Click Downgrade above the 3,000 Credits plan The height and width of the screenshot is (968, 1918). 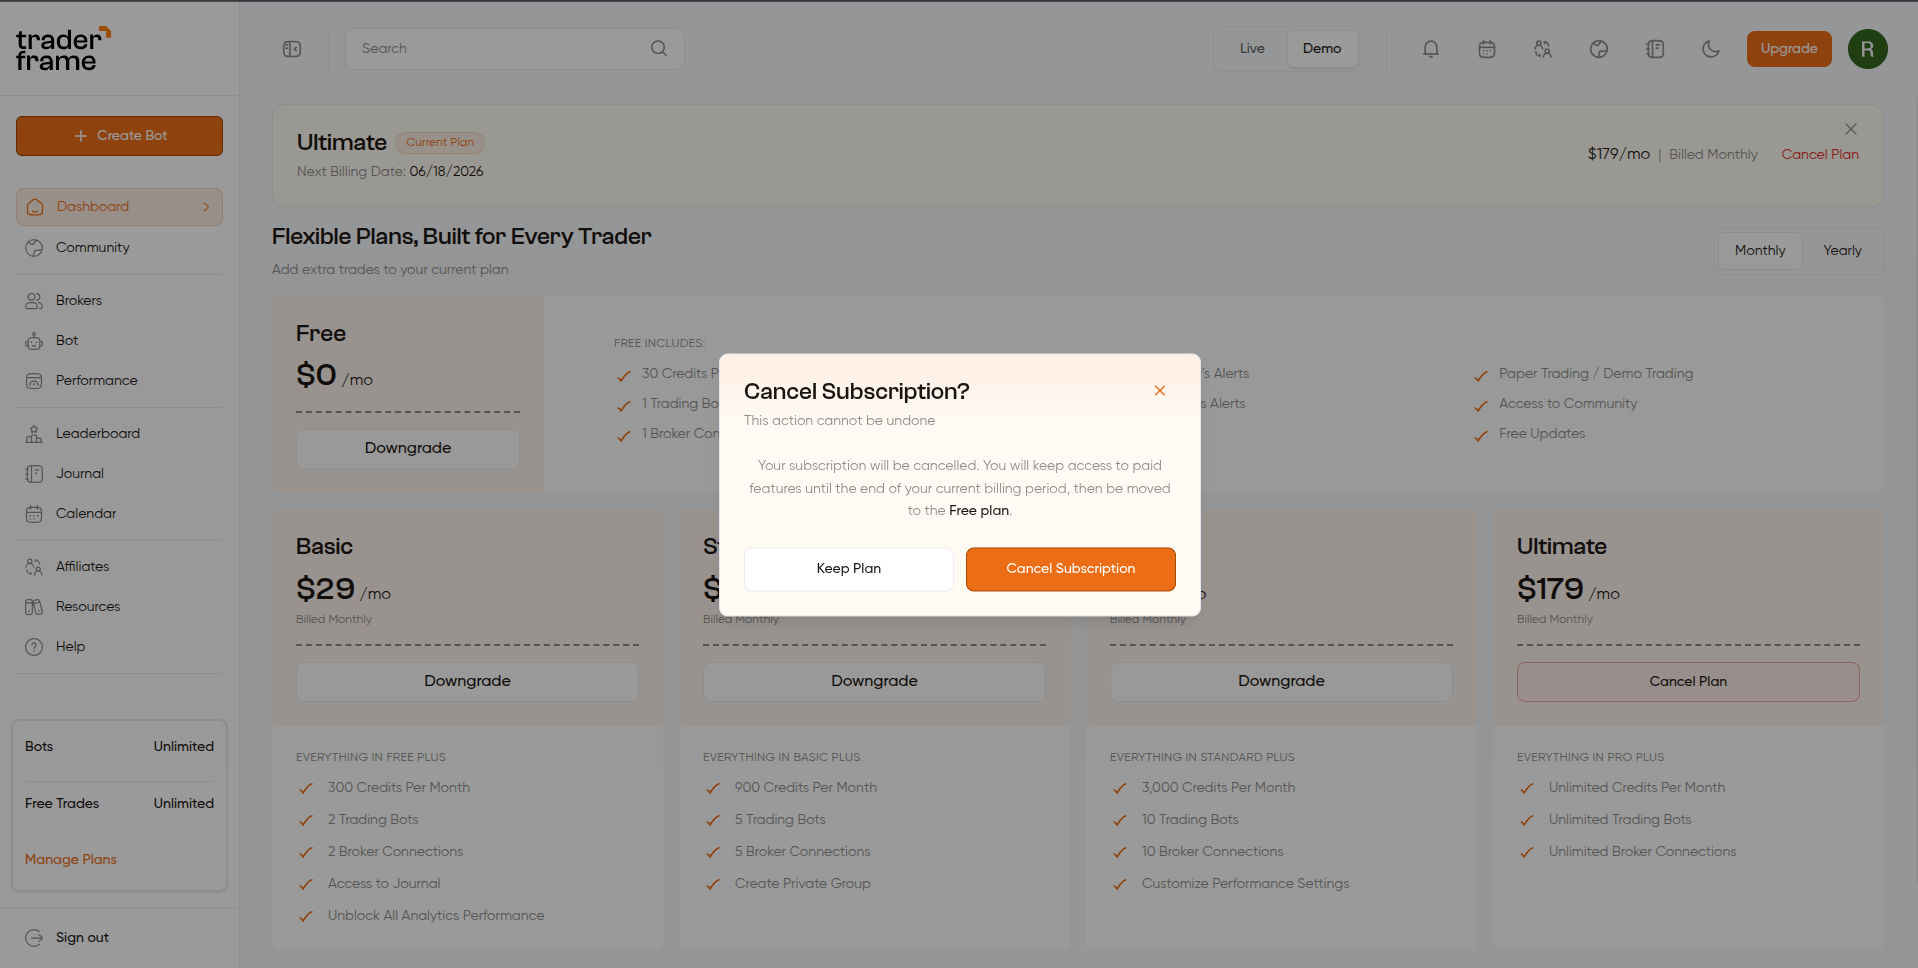click(x=1281, y=682)
